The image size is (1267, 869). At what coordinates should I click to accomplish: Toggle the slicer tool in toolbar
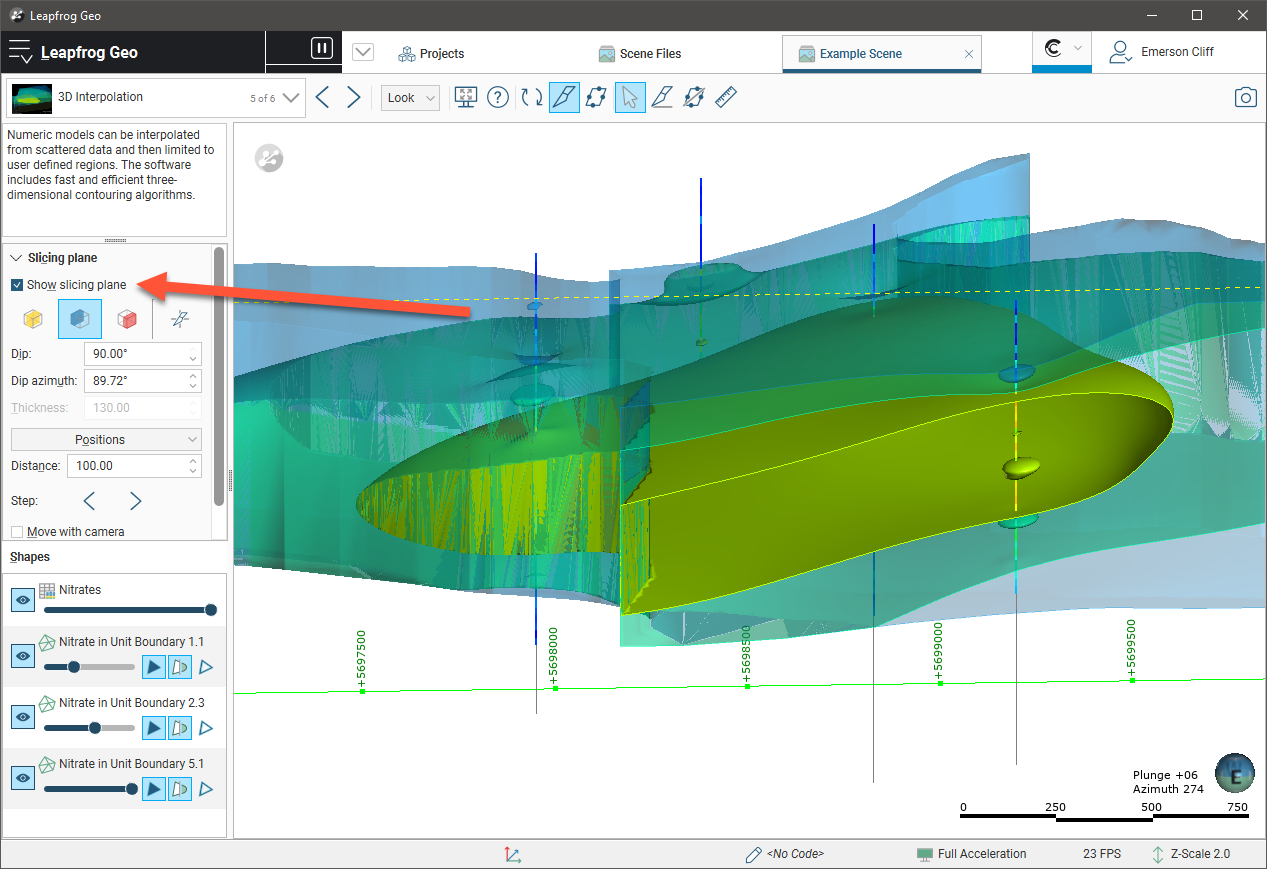(x=564, y=97)
